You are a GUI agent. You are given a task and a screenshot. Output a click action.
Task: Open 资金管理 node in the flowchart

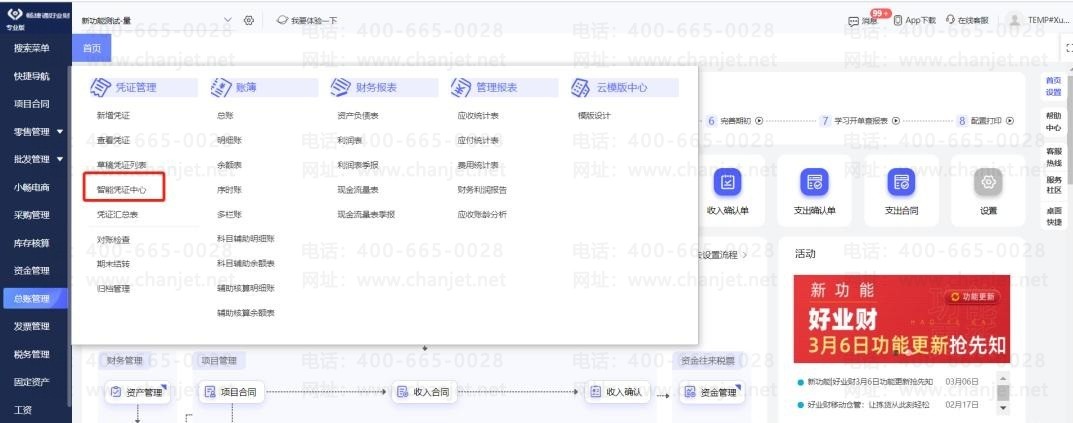711,392
